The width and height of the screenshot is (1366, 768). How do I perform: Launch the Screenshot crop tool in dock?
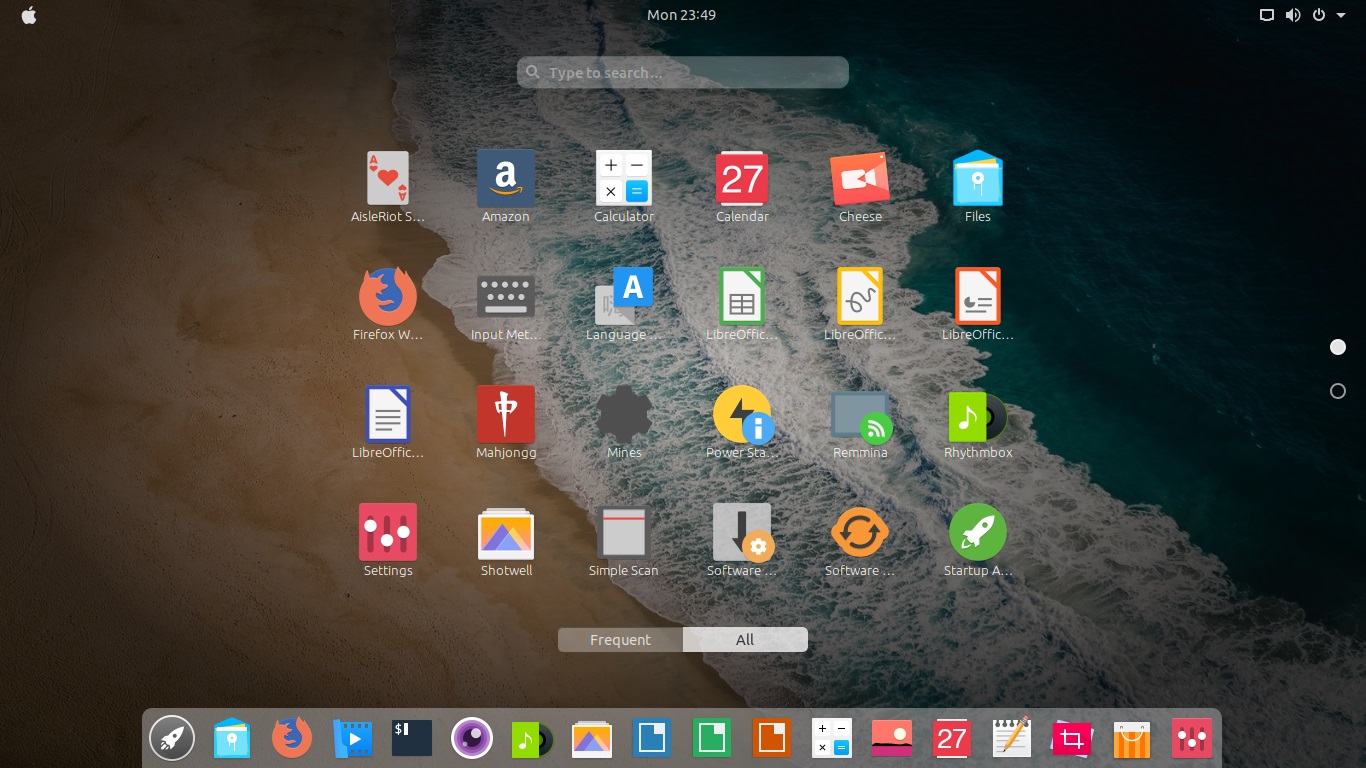(1072, 739)
